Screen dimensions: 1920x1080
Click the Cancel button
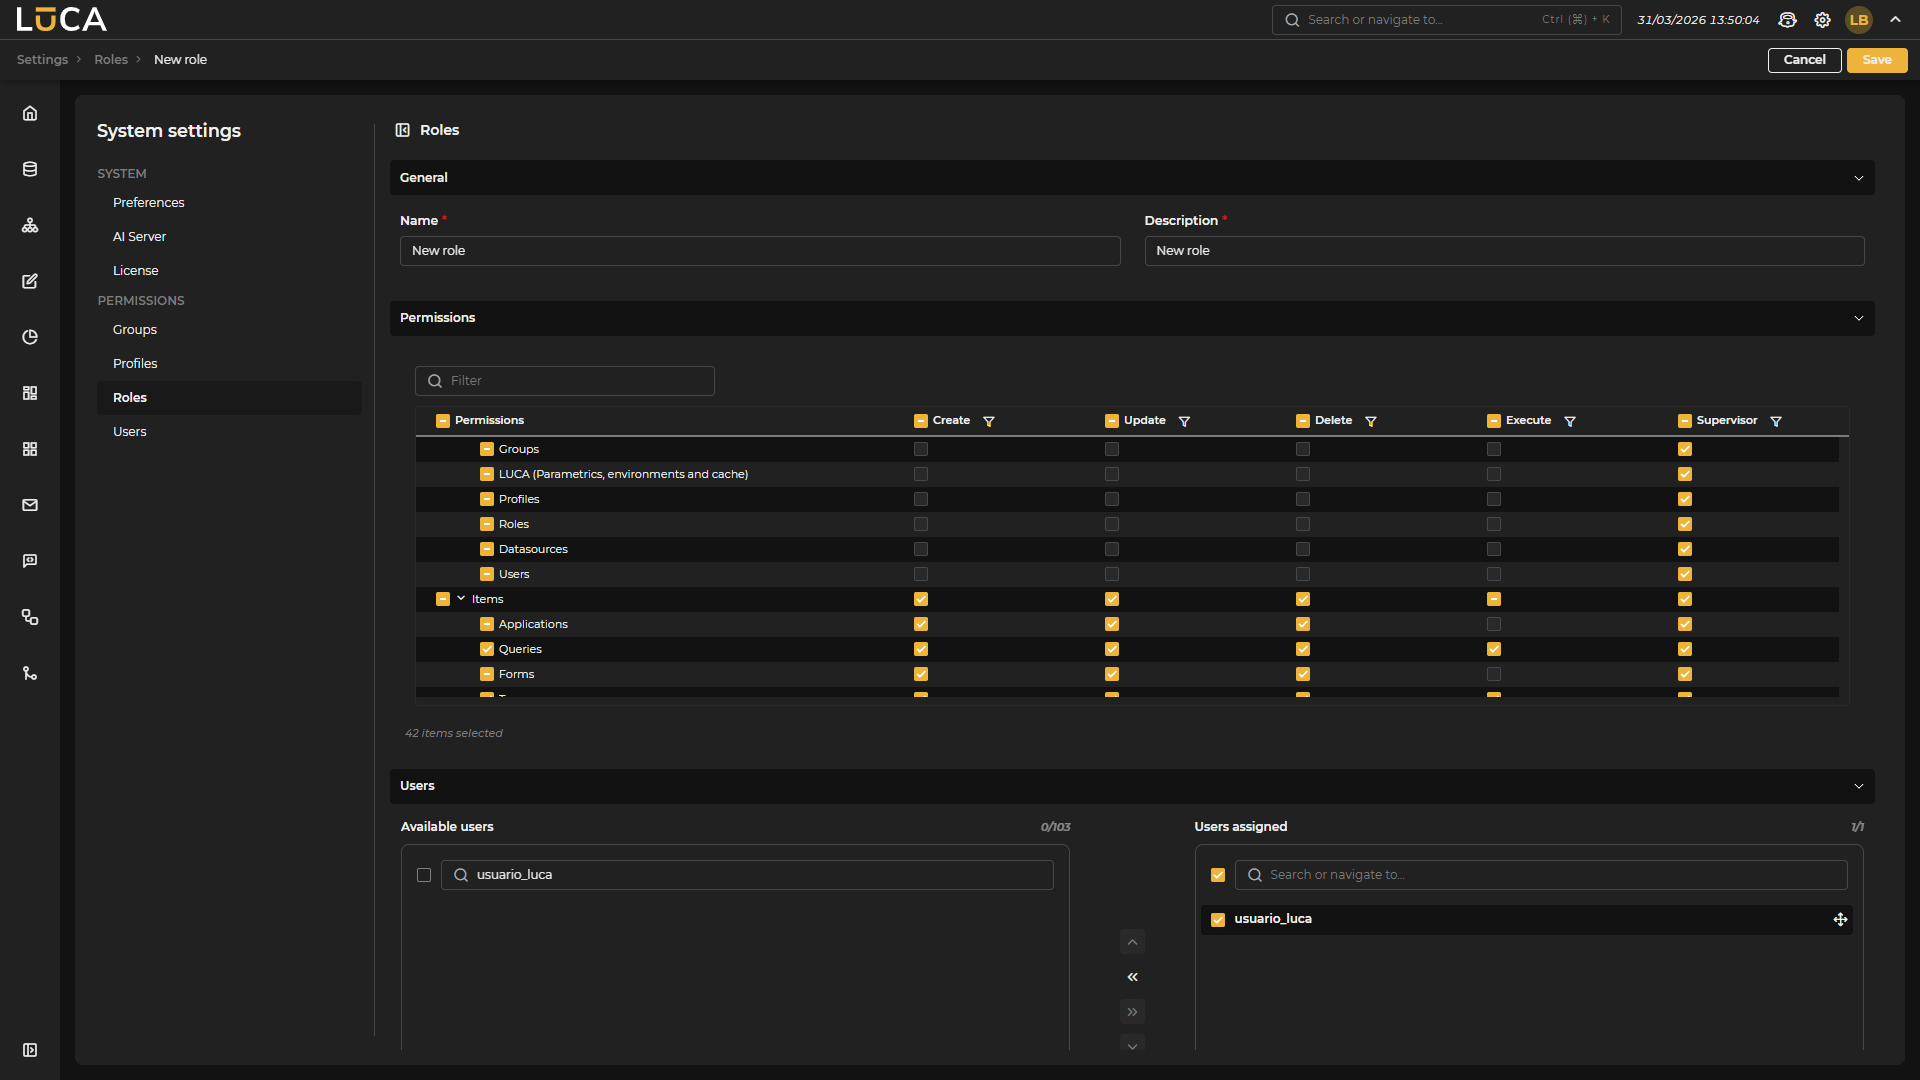[x=1804, y=60]
